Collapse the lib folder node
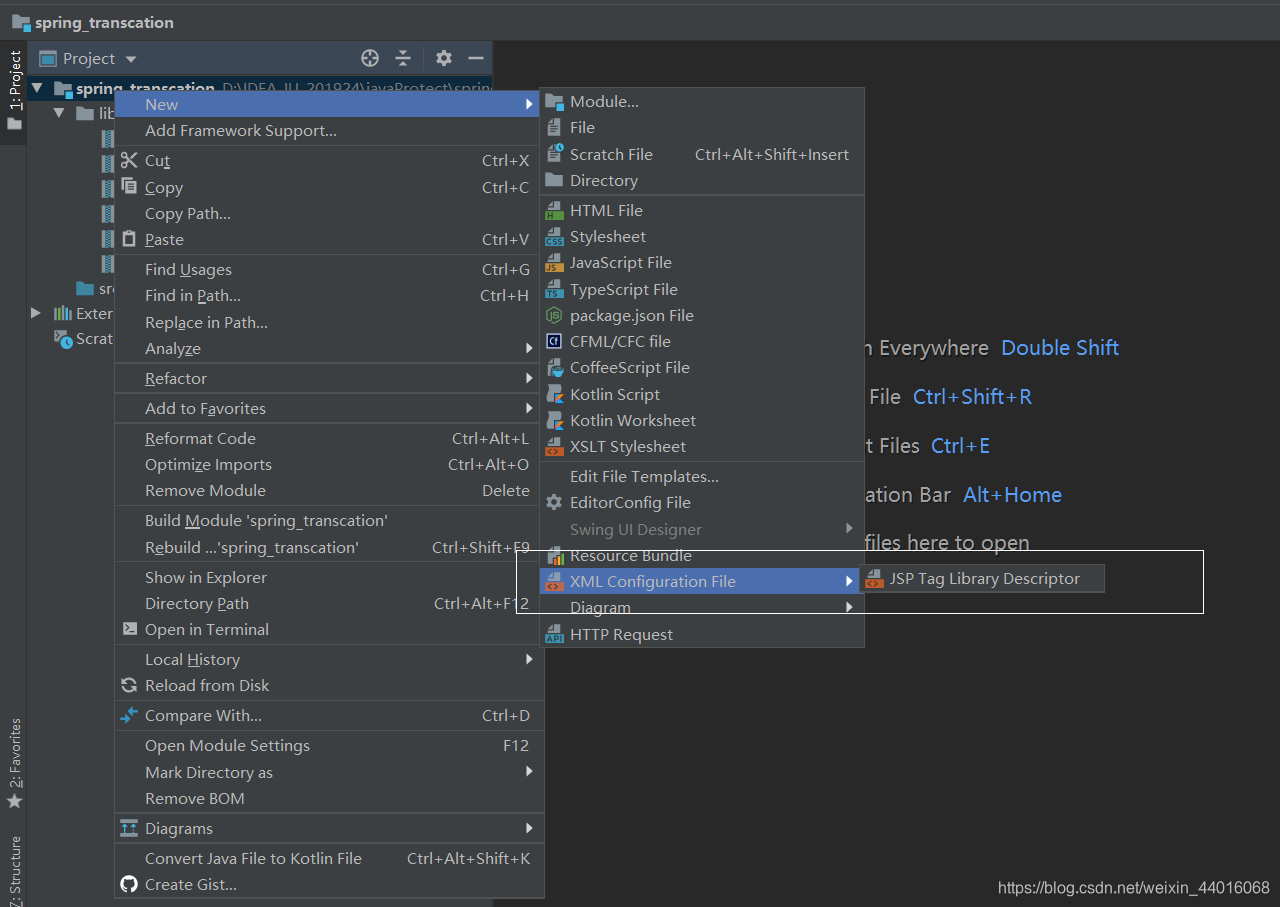This screenshot has width=1280, height=907. click(x=60, y=113)
